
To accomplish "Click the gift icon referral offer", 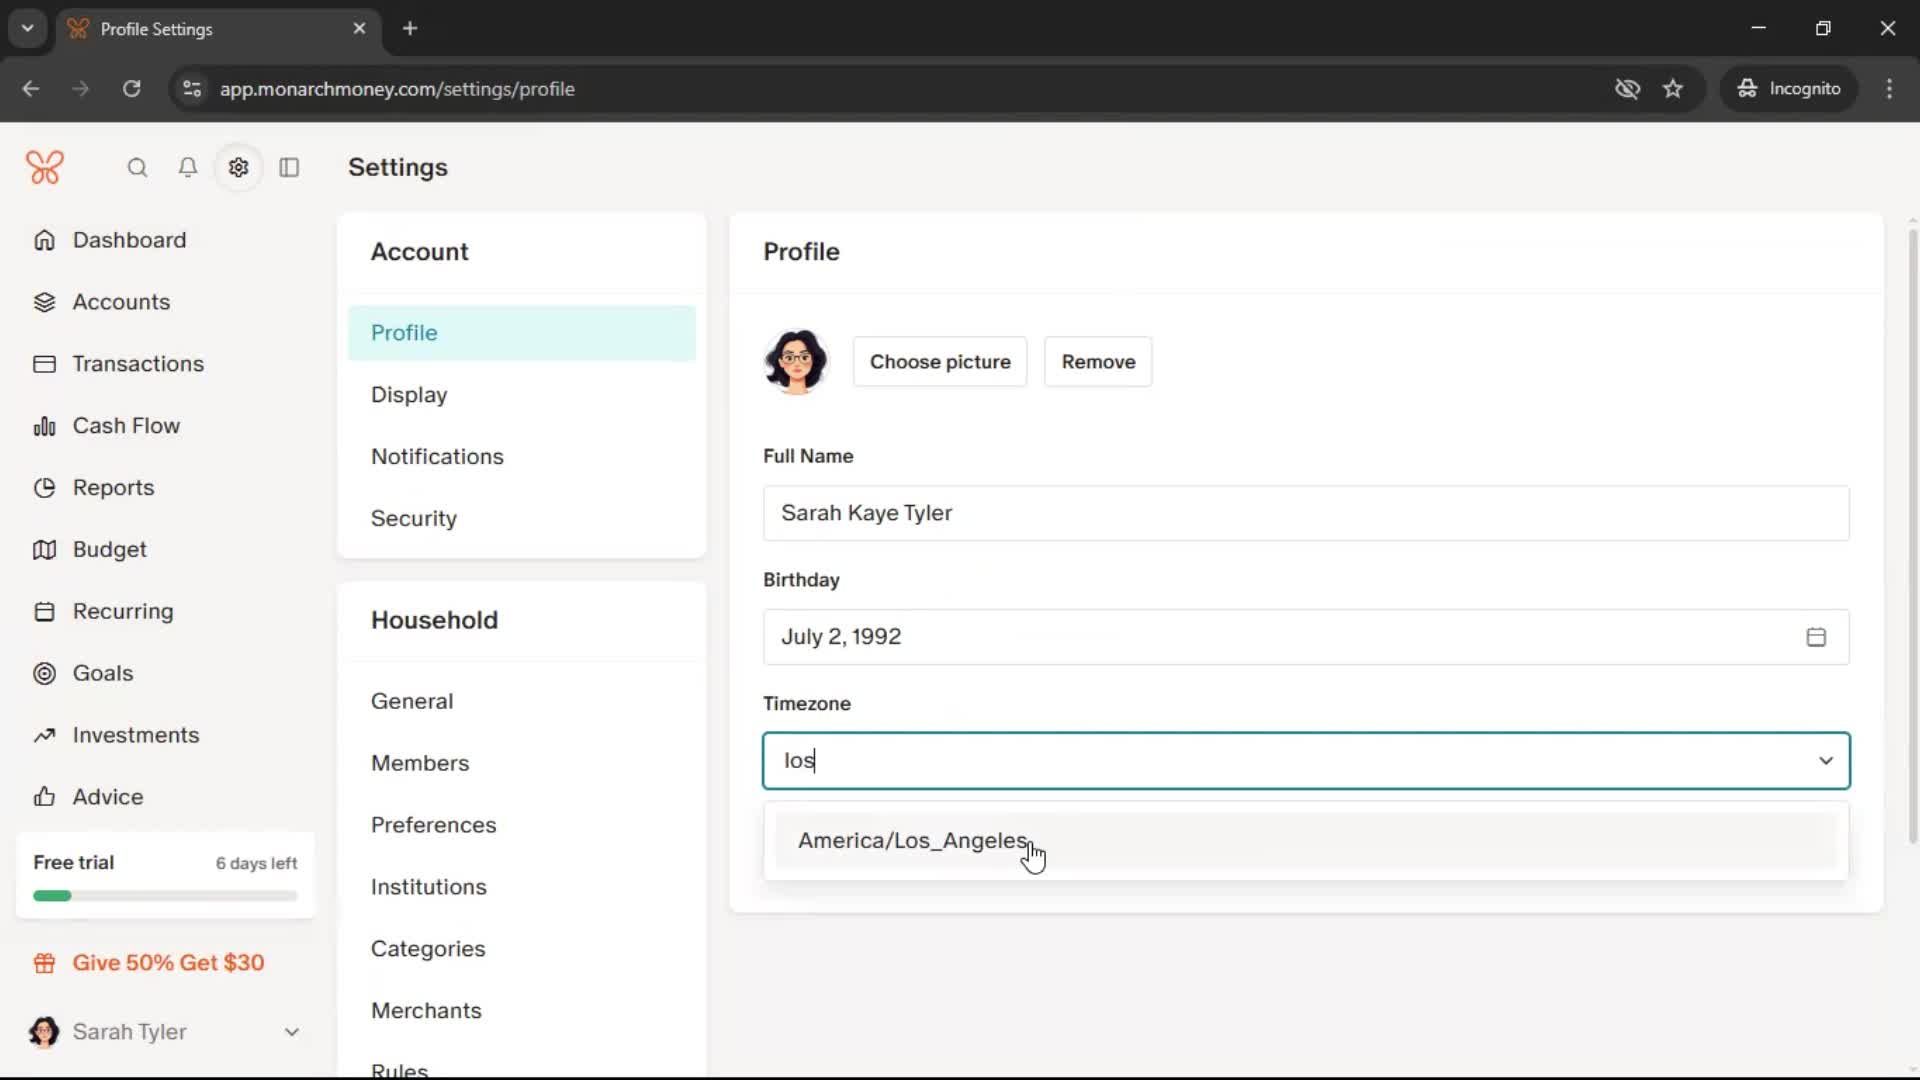I will point(44,963).
